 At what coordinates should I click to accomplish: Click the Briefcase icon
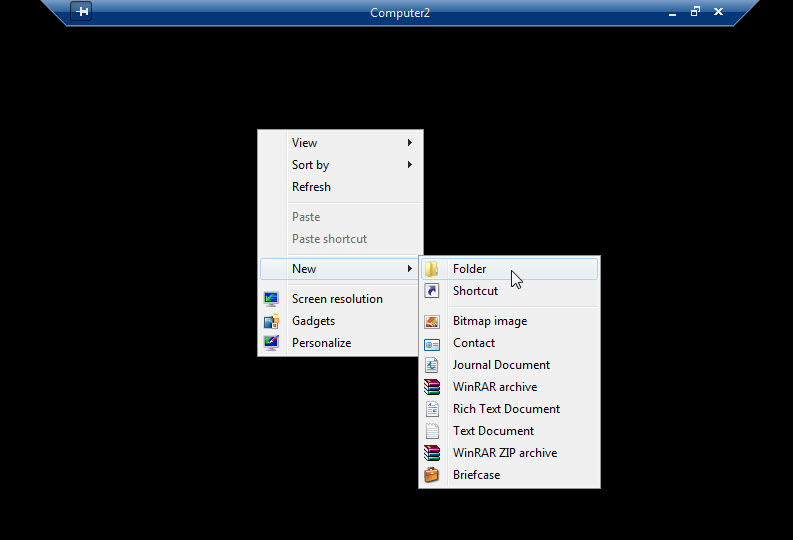pyautogui.click(x=431, y=475)
